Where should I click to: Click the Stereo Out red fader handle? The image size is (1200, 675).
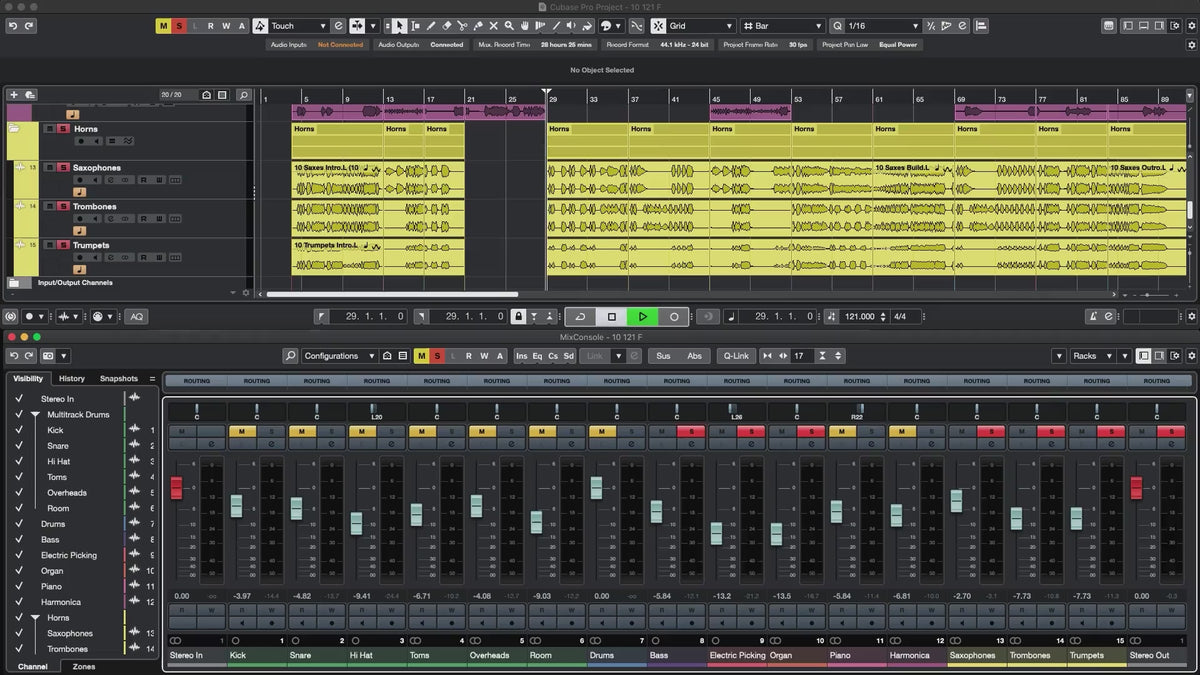[1136, 488]
